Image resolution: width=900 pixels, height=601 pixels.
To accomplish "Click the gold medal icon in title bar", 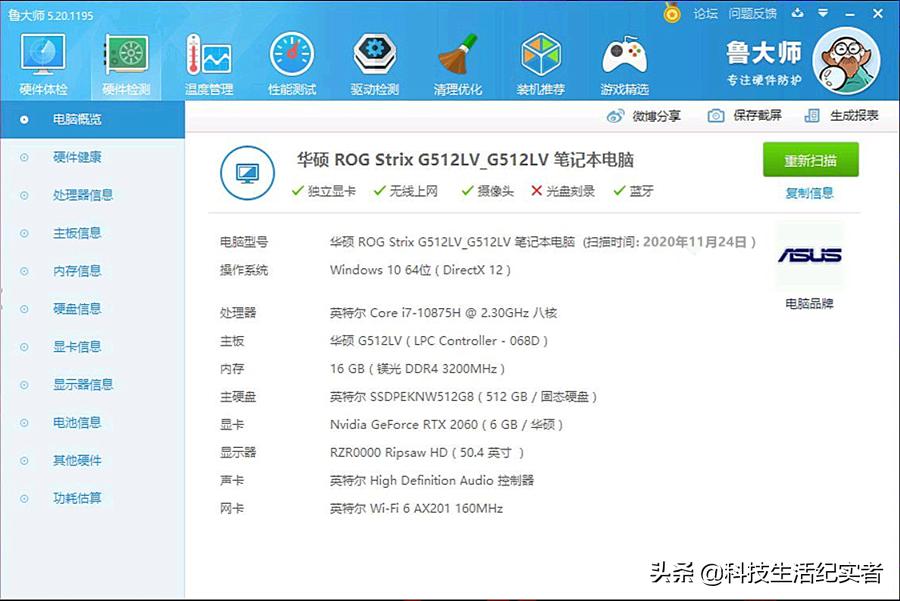I will [x=671, y=14].
